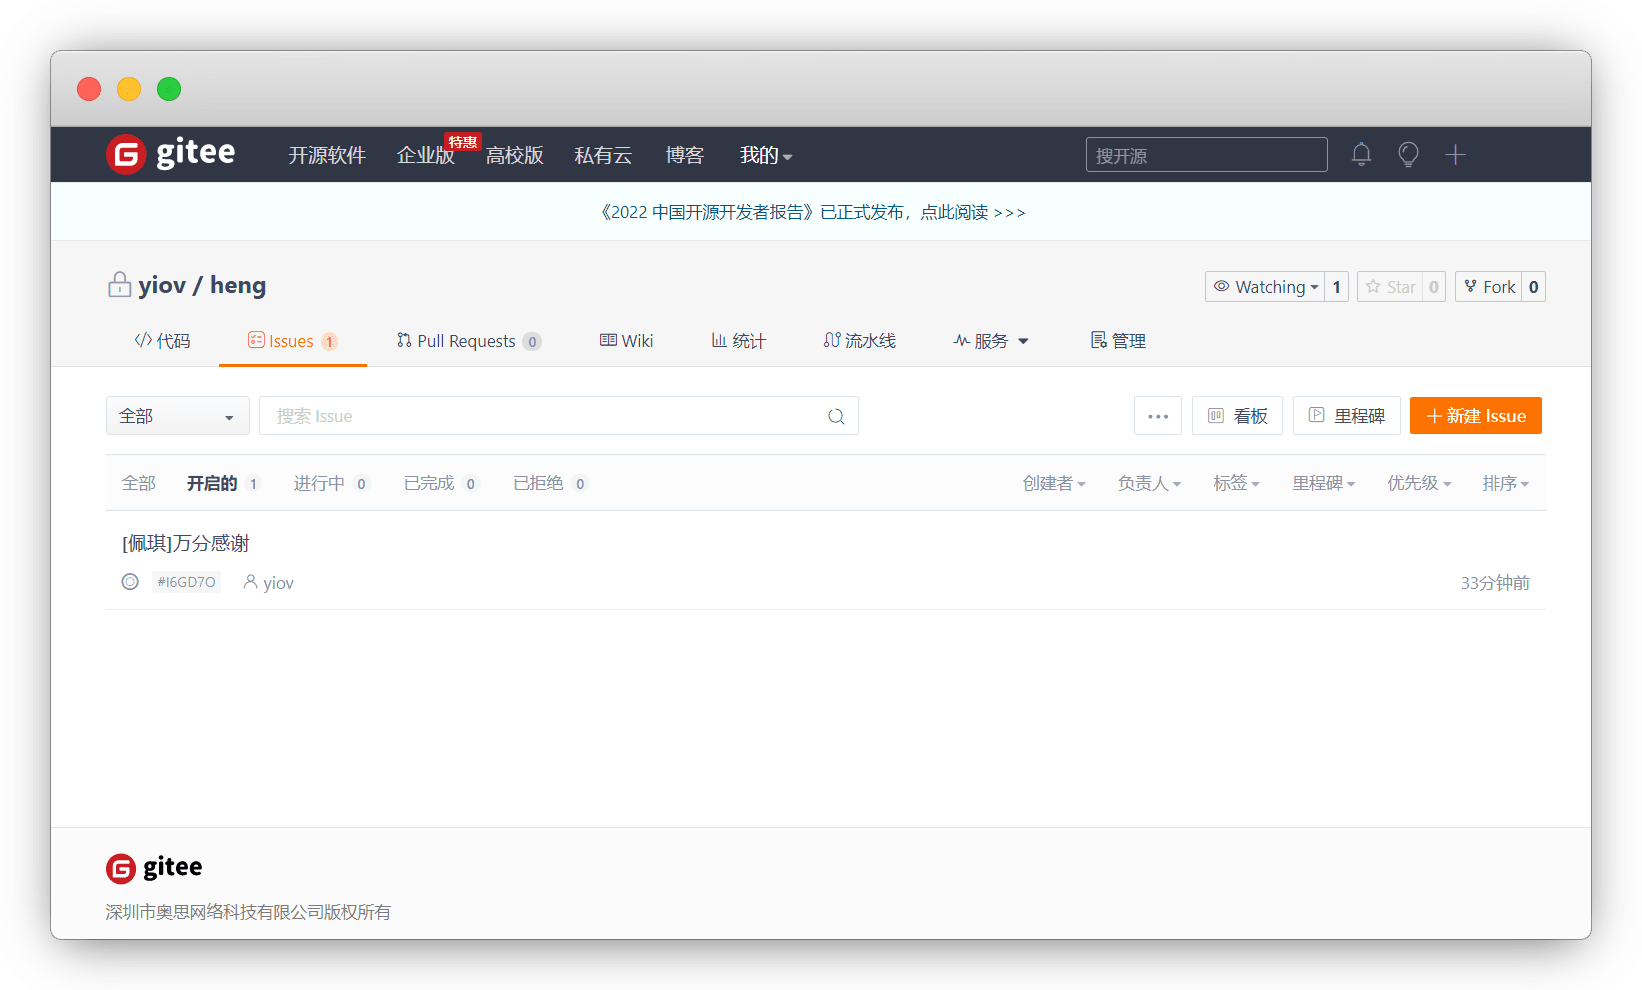Toggle the Watching repository button
Viewport: 1642px width, 990px height.
1265,287
